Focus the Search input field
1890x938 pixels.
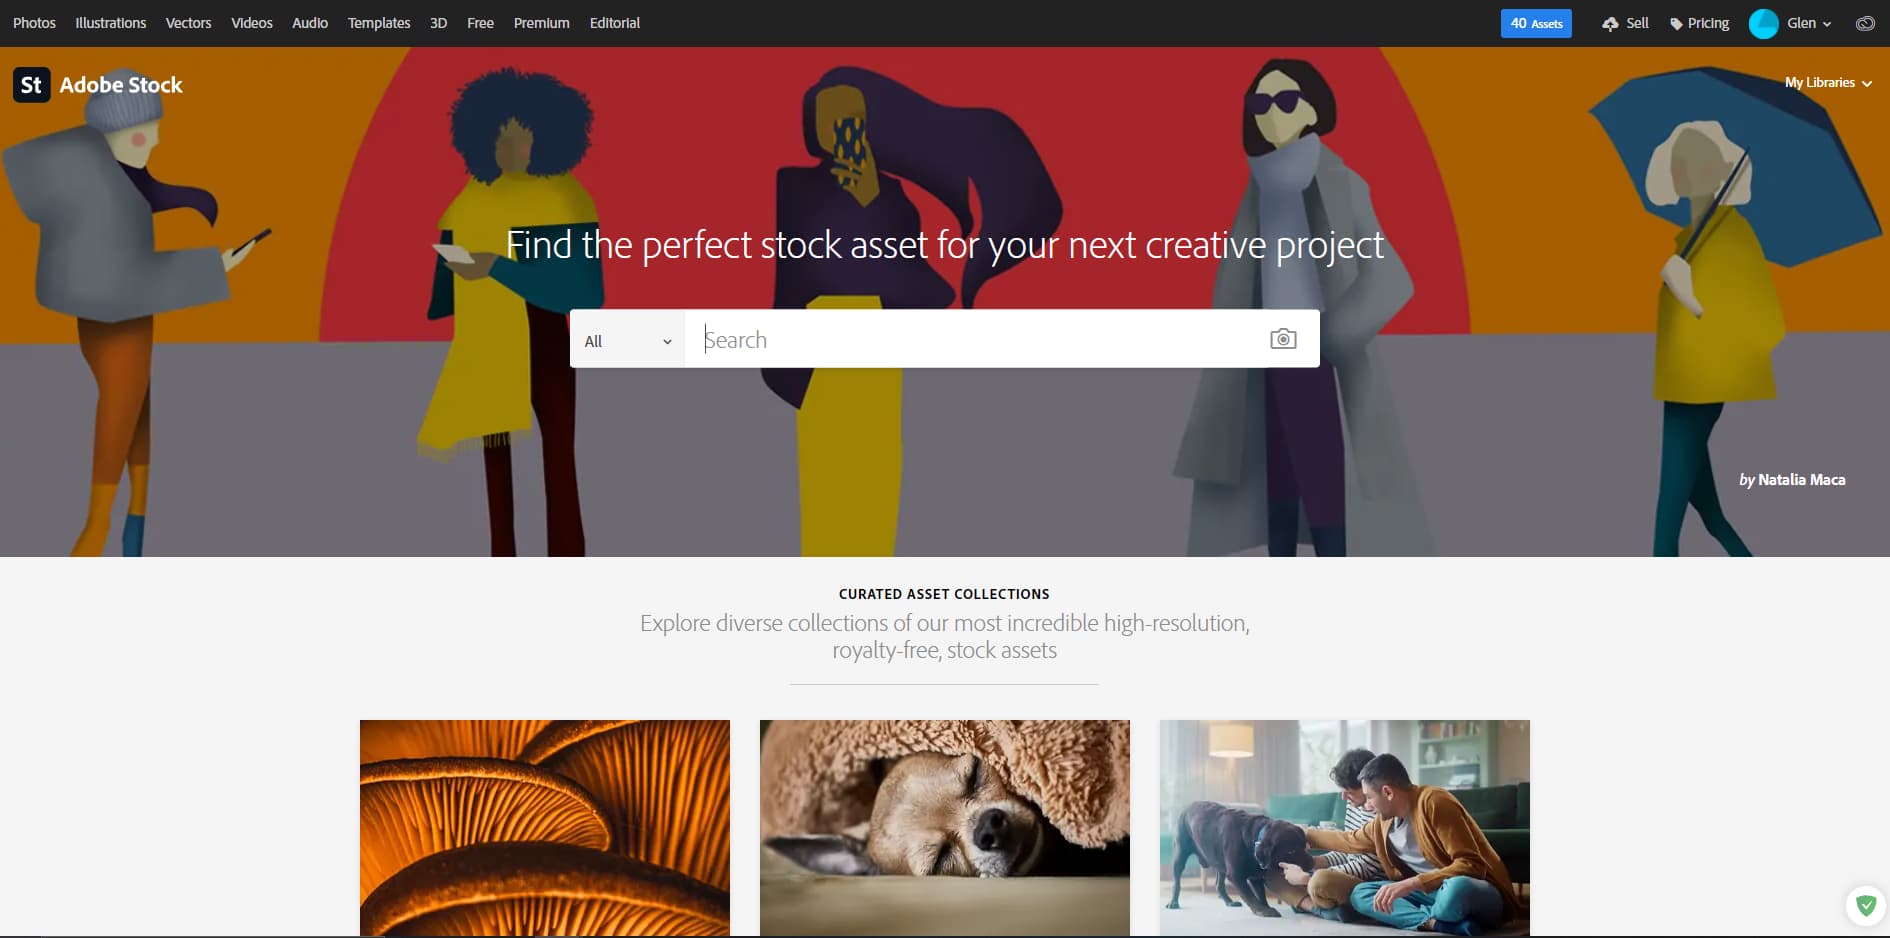pos(976,339)
